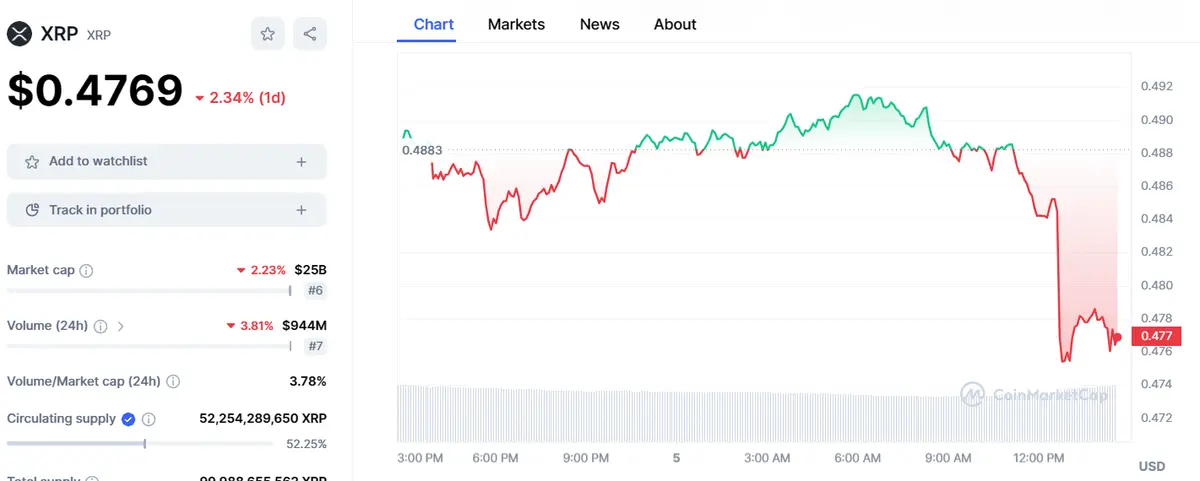The height and width of the screenshot is (481, 1200).
Task: Click the Volume/Market cap info icon
Action: click(x=173, y=382)
